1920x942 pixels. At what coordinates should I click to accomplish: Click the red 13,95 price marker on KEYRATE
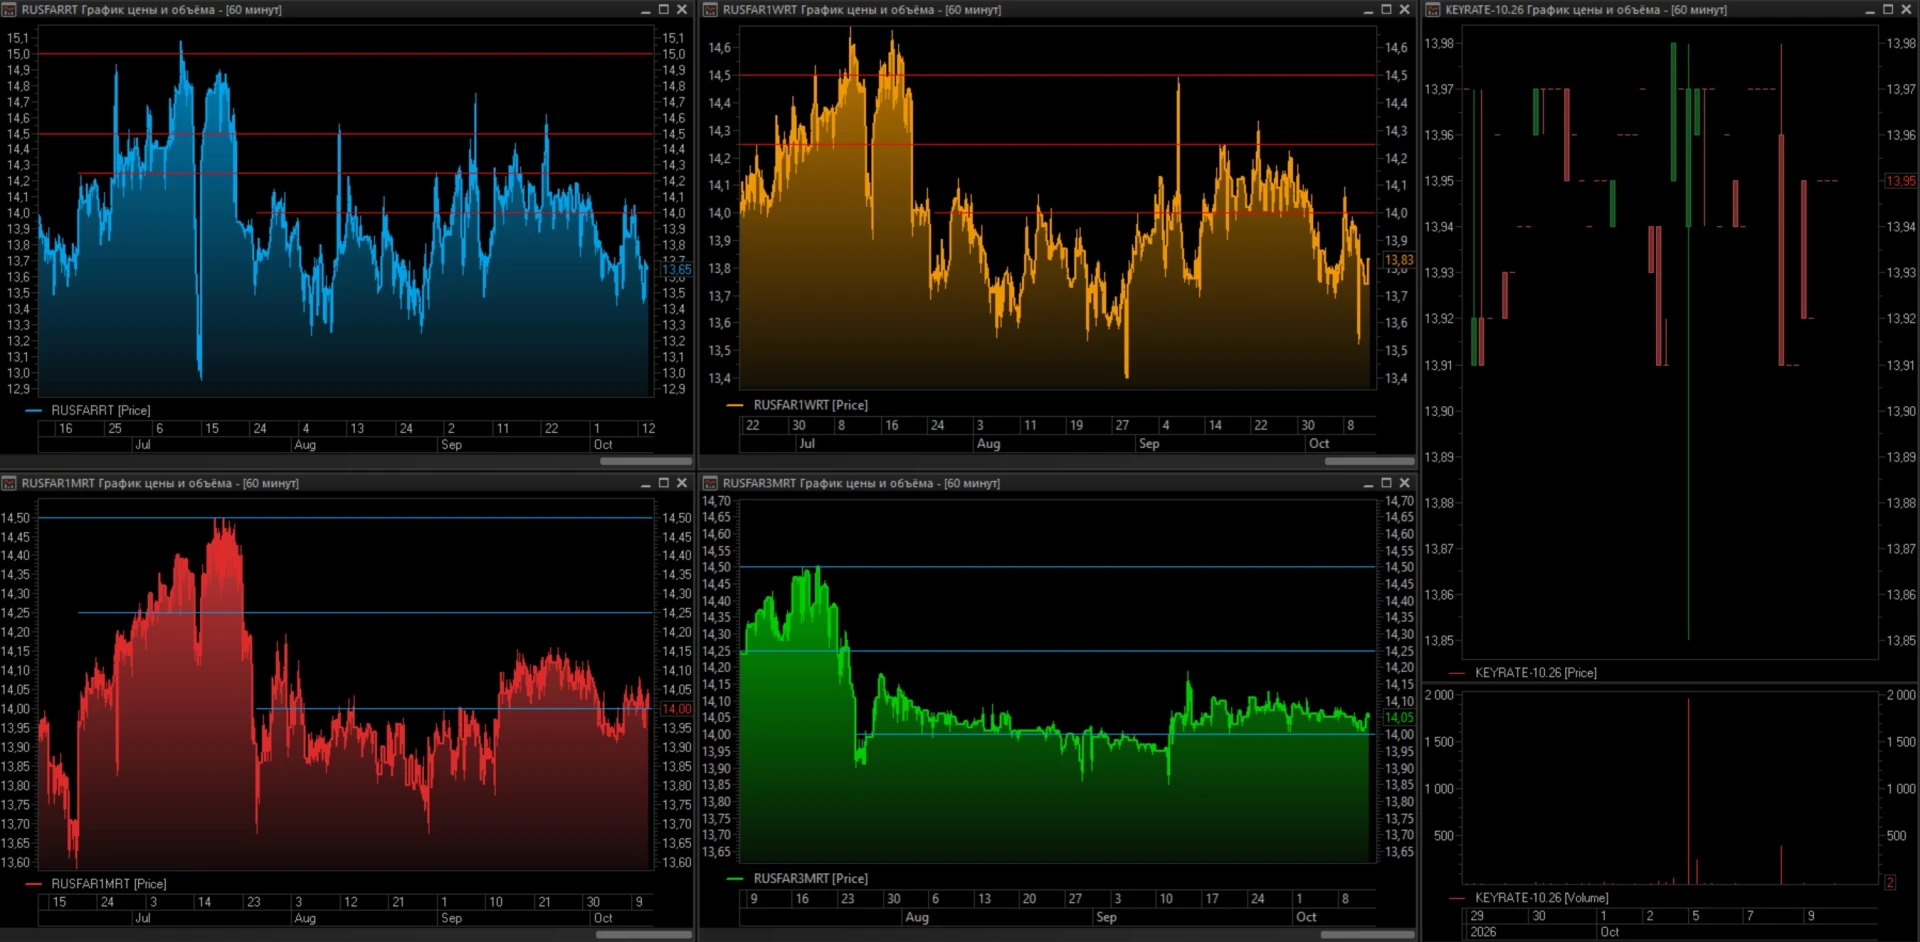point(1901,181)
